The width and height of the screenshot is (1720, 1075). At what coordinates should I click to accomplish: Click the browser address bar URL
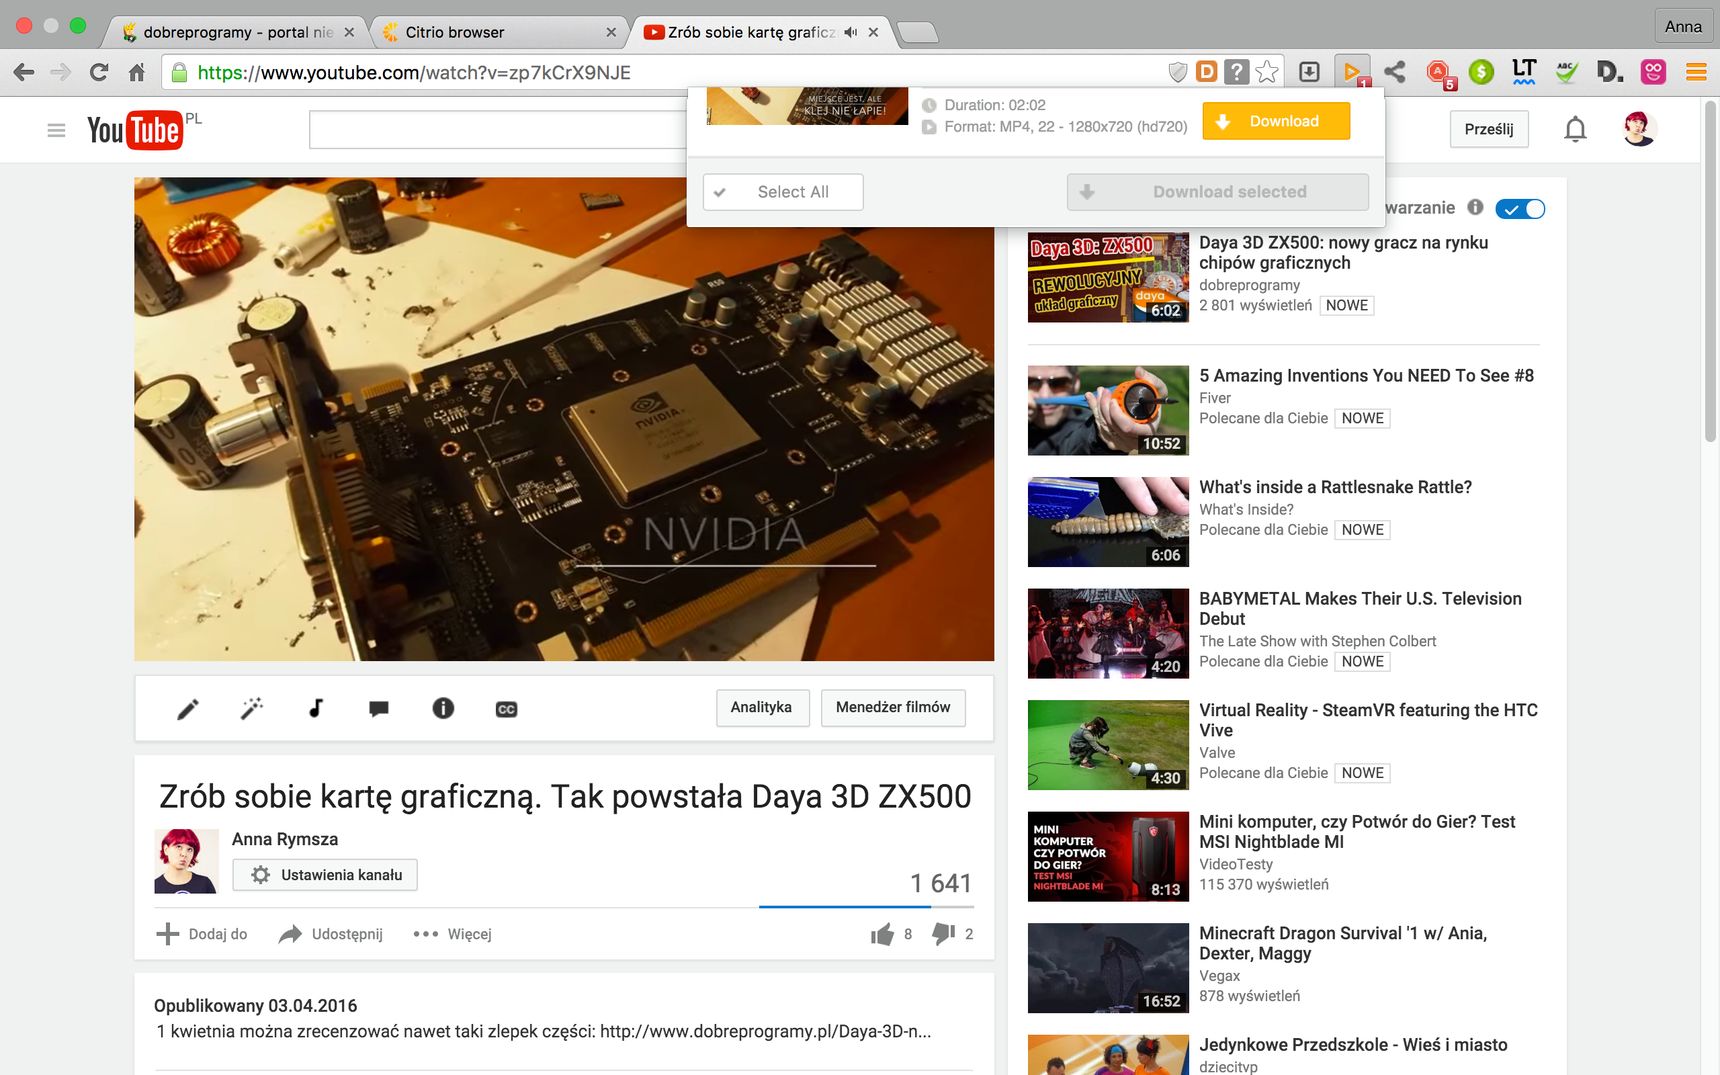414,72
